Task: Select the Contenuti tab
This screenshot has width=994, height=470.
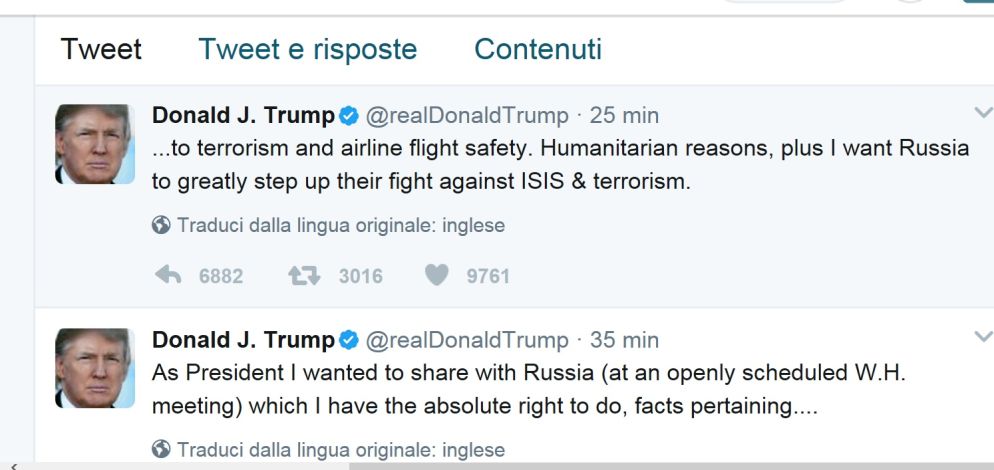Action: [537, 49]
